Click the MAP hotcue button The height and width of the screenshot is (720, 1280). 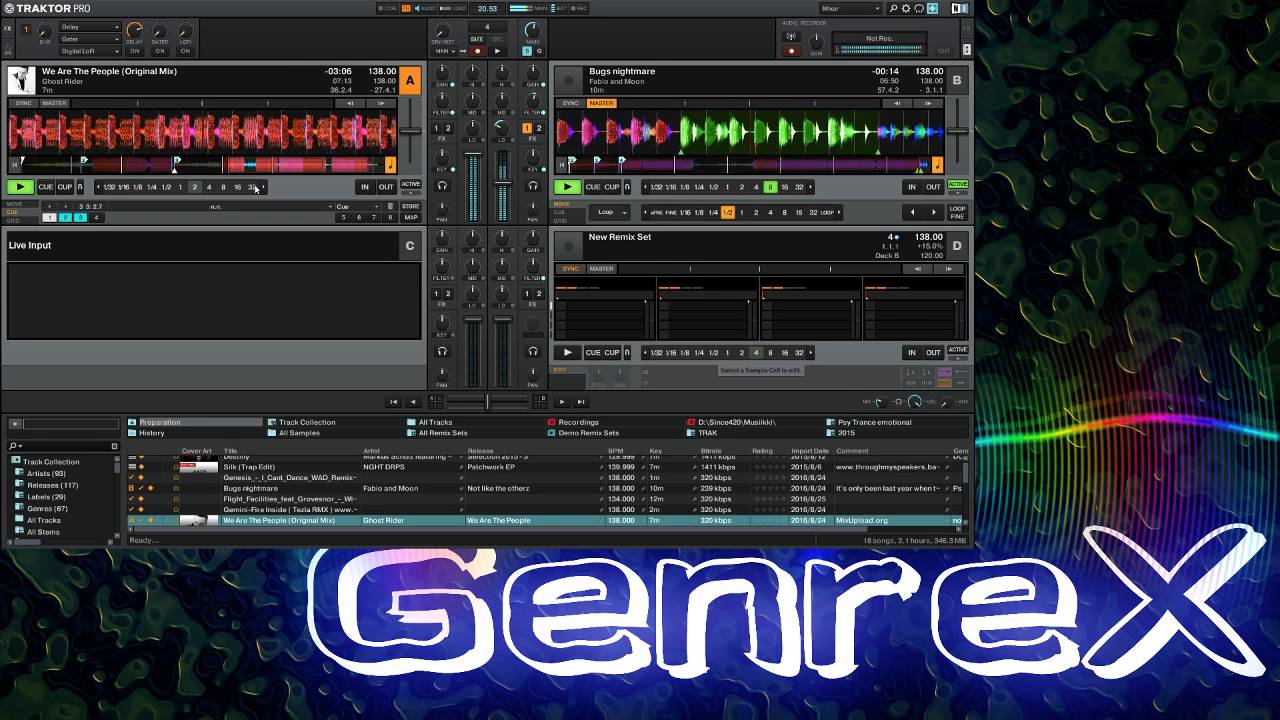coord(410,217)
